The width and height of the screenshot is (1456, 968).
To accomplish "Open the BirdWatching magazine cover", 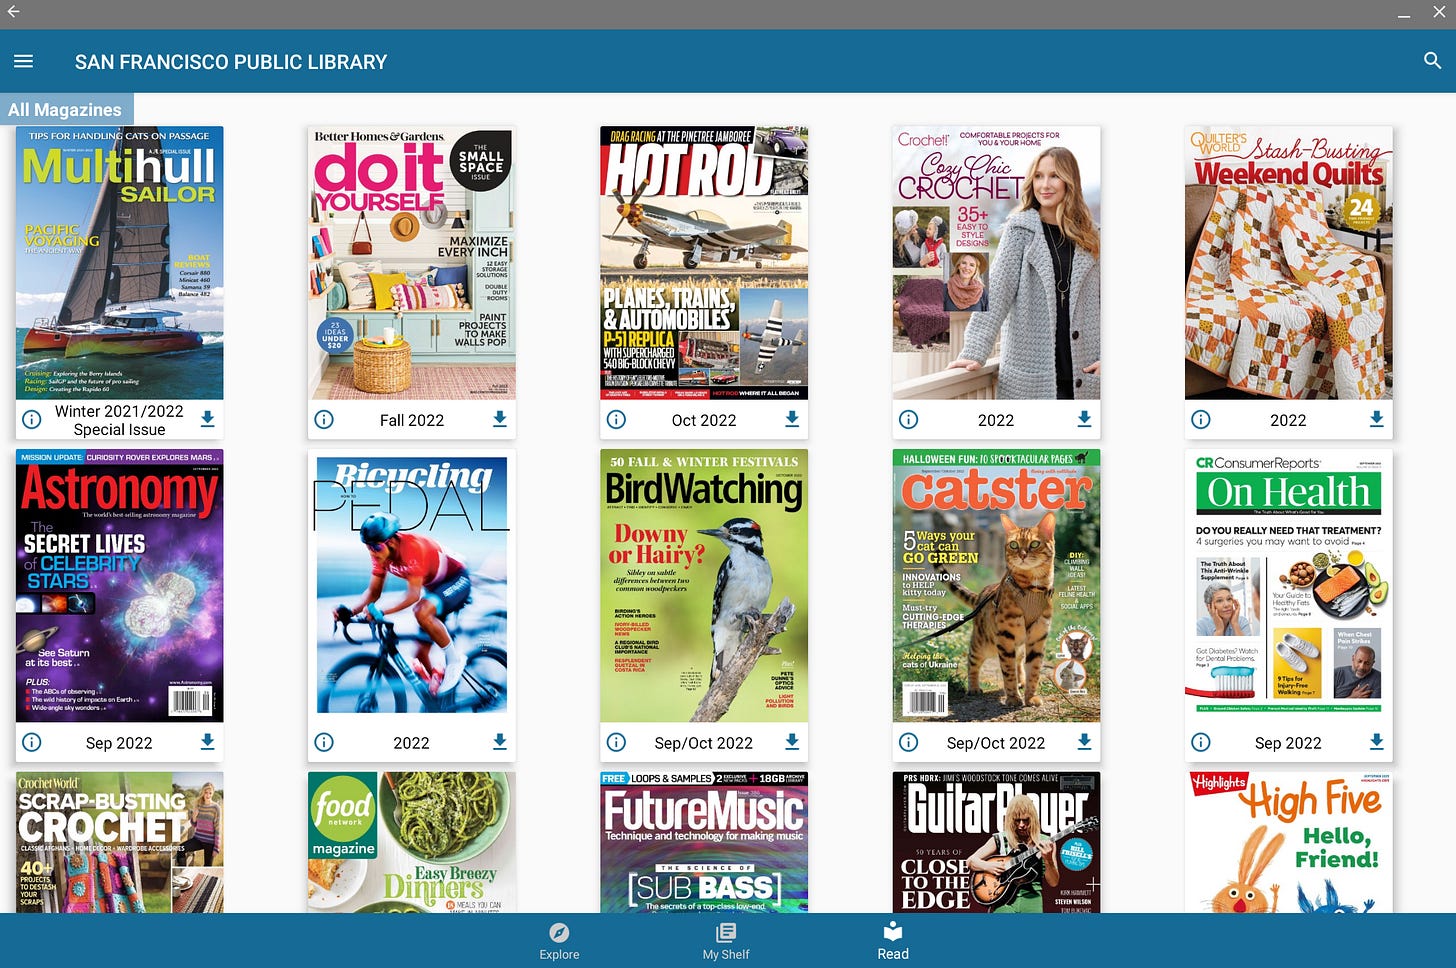I will click(x=704, y=586).
